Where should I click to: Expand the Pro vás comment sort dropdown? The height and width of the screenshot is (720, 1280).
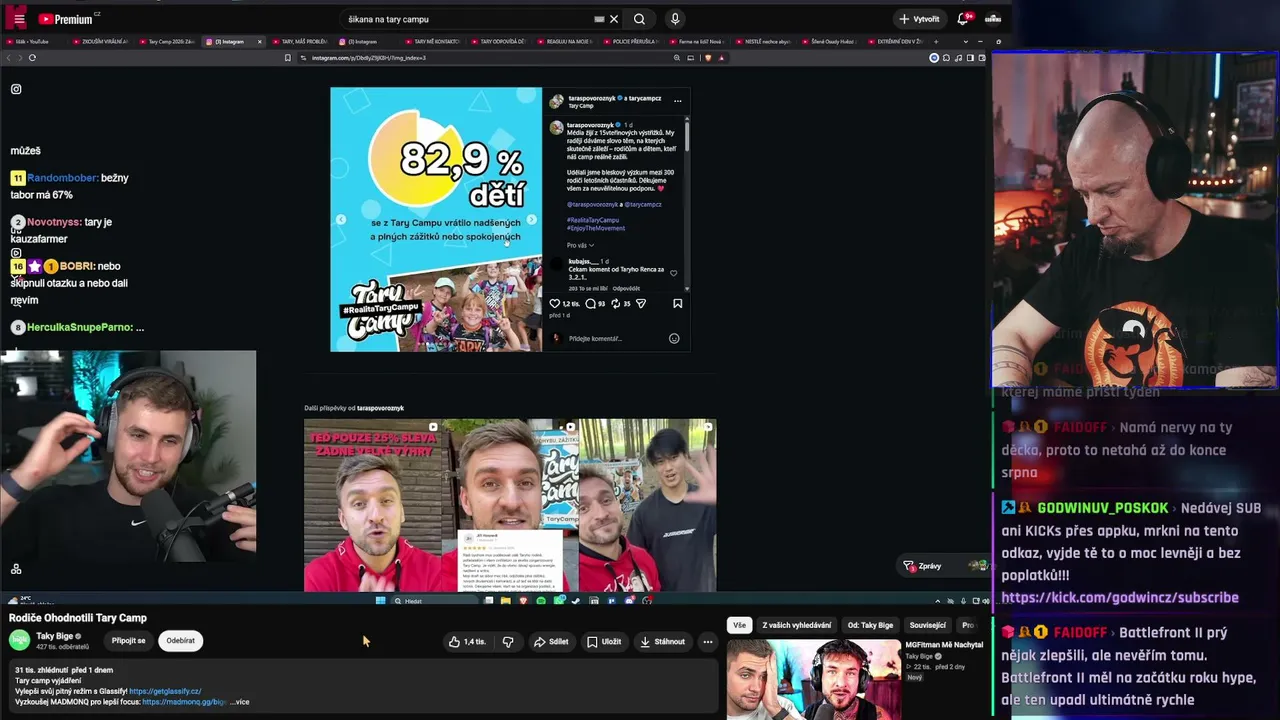click(580, 245)
